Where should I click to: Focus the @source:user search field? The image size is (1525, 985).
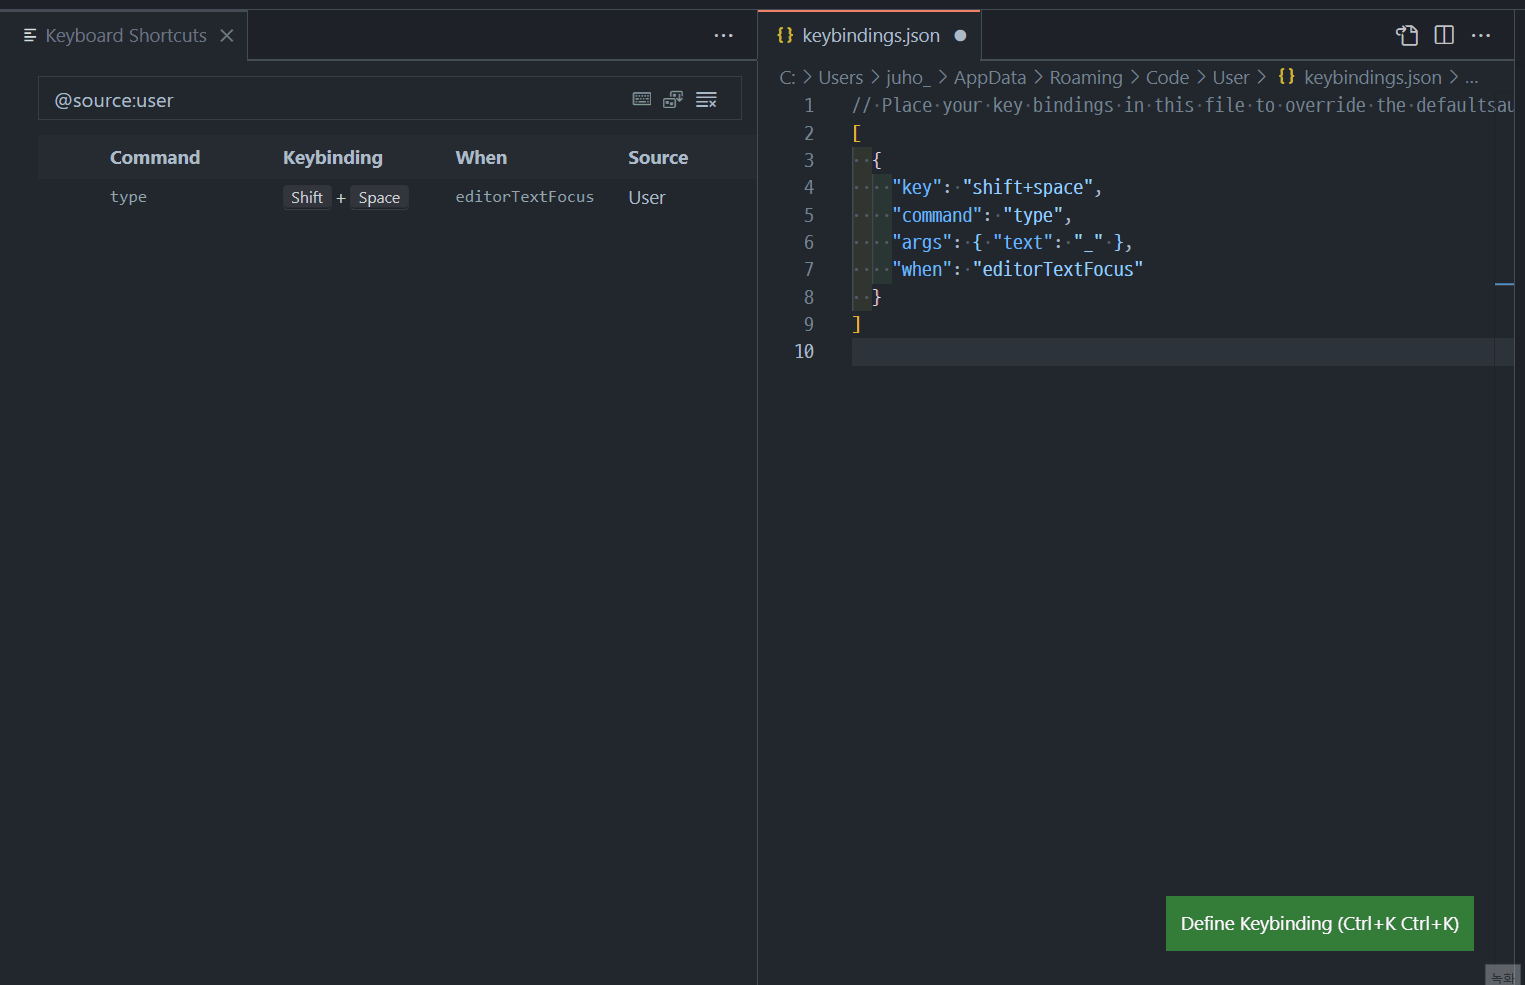[x=330, y=100]
